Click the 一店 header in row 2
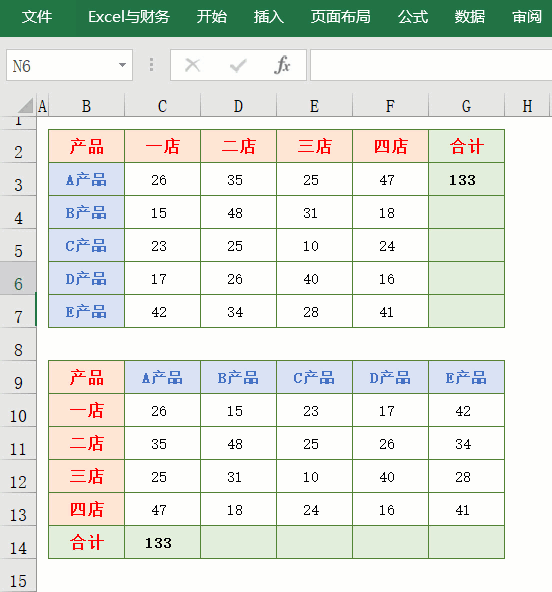This screenshot has height=592, width=552. click(162, 146)
